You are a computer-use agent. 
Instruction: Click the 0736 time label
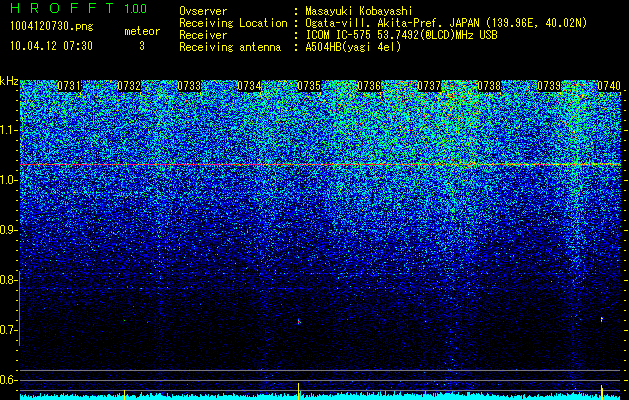369,86
